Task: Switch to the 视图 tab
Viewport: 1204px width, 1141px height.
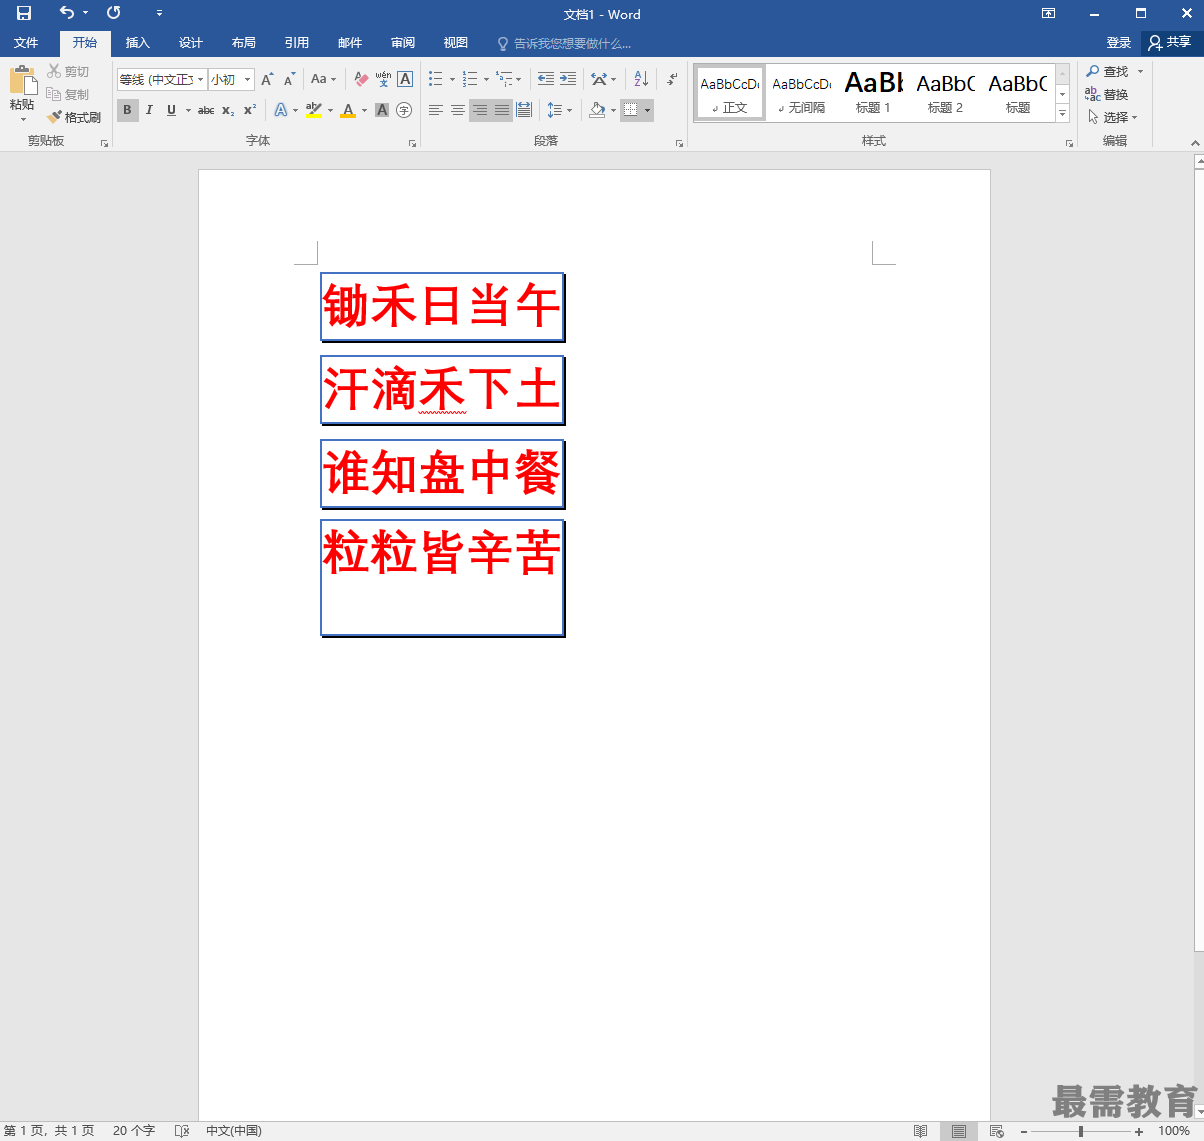Action: [456, 43]
